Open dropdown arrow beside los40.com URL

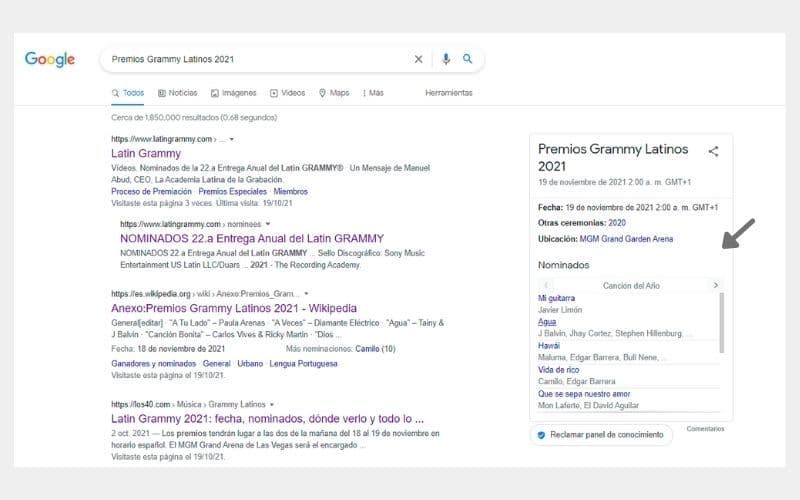point(272,405)
